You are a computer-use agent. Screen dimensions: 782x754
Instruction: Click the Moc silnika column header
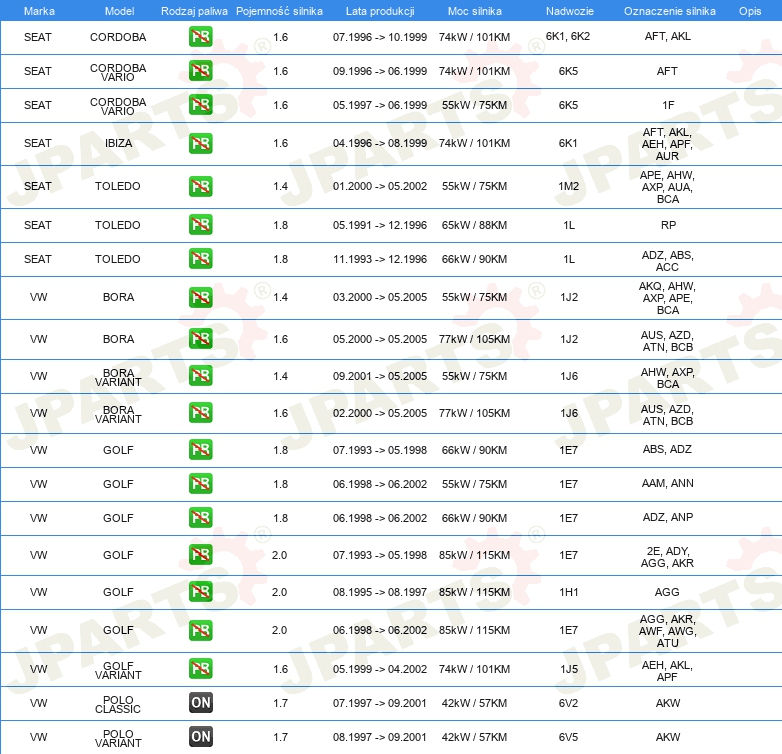(x=475, y=11)
